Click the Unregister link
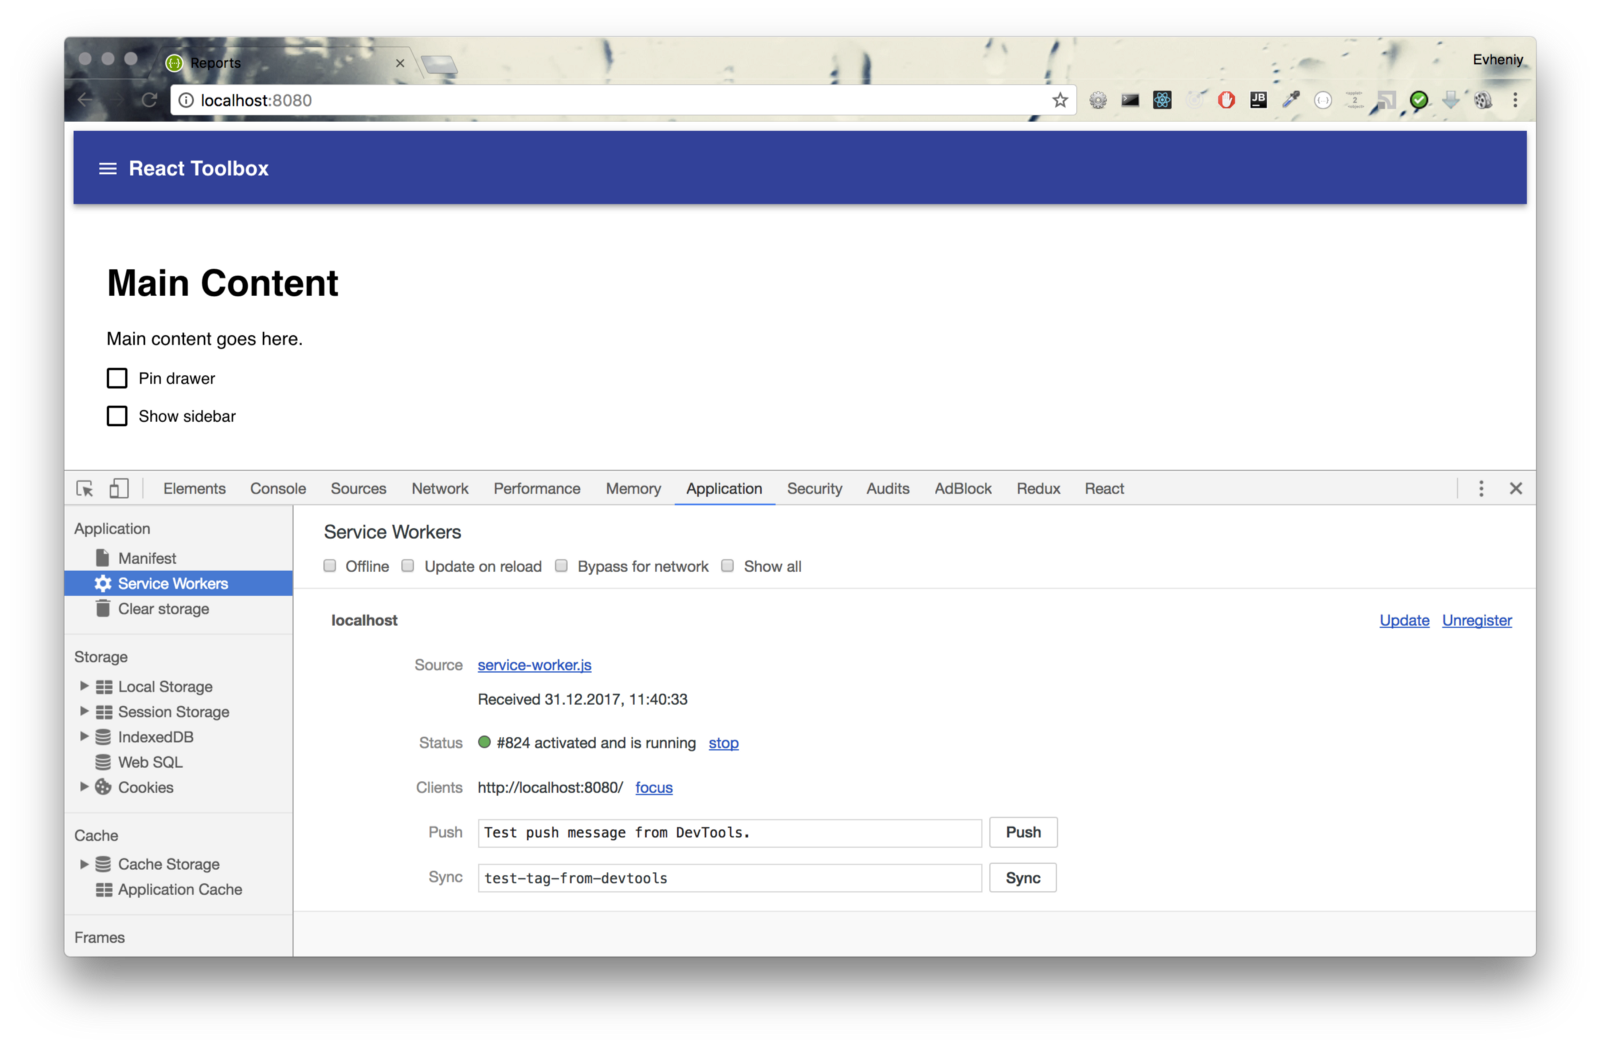Viewport: 1600px width, 1048px height. pyautogui.click(x=1477, y=620)
